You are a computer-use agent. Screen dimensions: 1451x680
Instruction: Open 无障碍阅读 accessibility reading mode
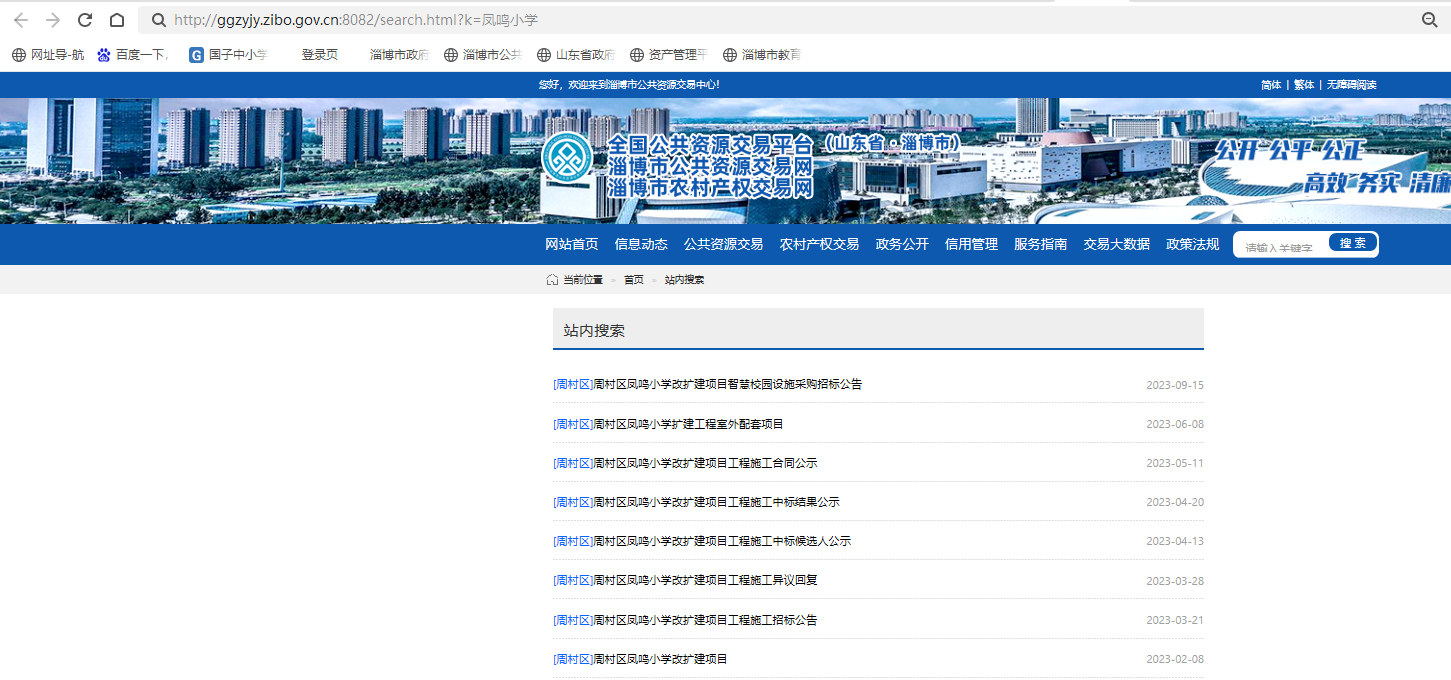(x=1351, y=85)
